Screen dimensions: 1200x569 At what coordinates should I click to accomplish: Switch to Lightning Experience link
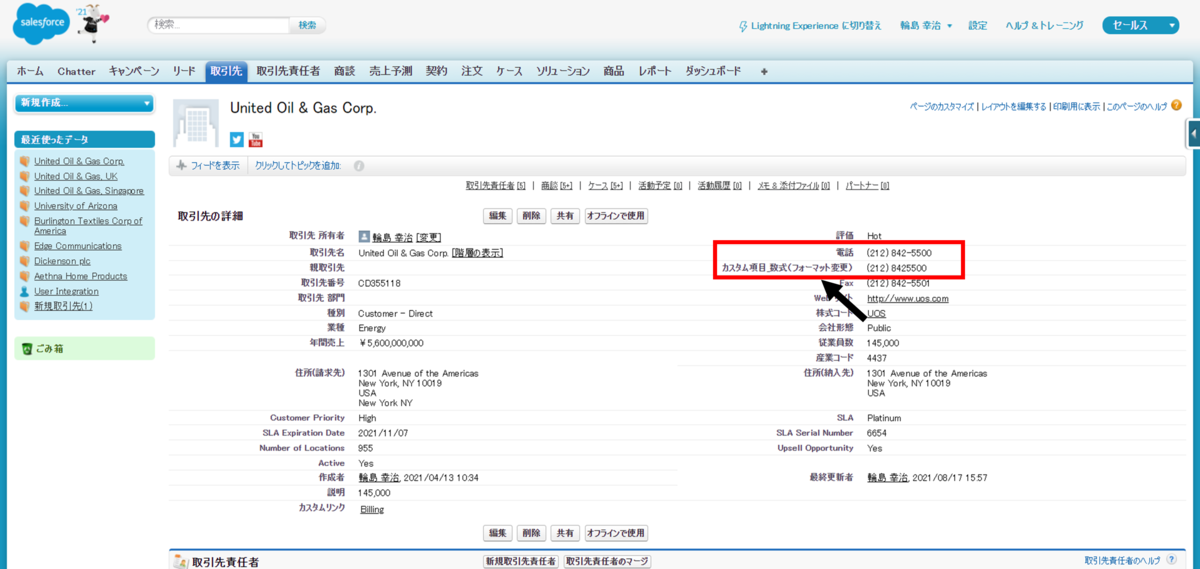pyautogui.click(x=810, y=26)
